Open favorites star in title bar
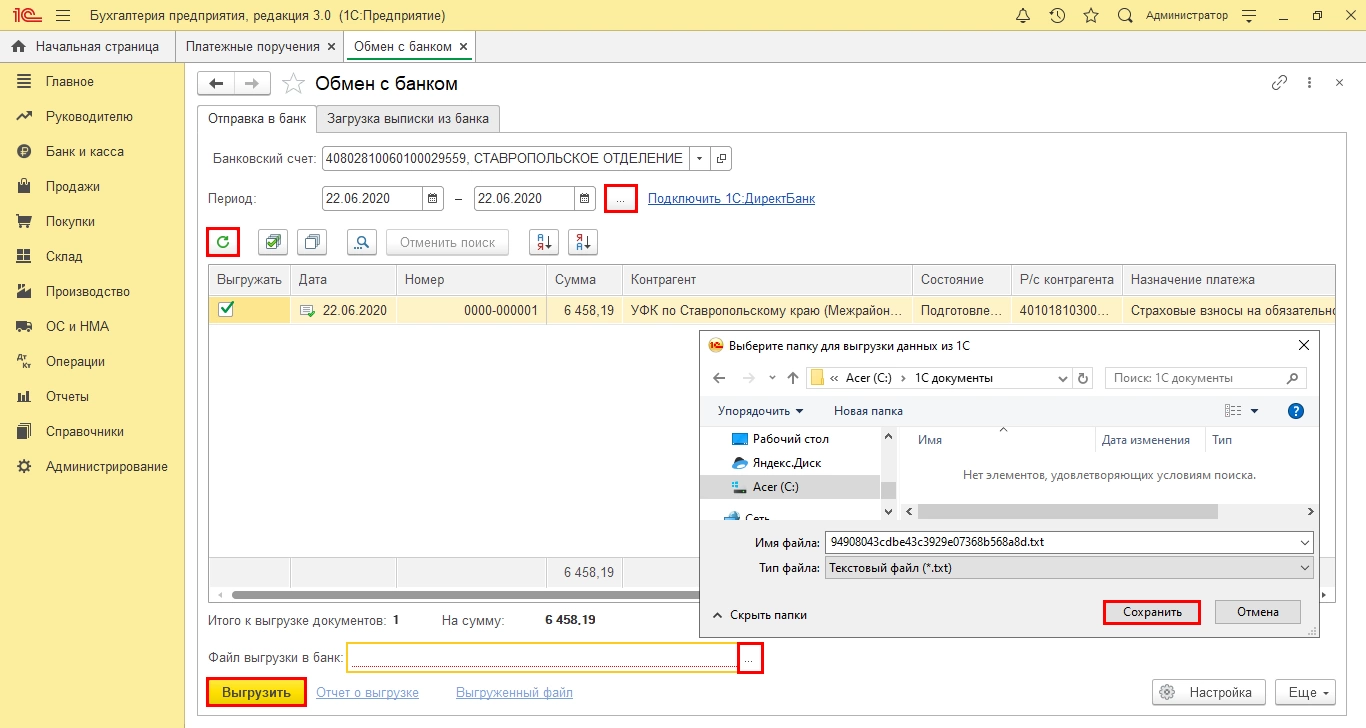Screen dimensions: 1366x728 click(x=1091, y=16)
